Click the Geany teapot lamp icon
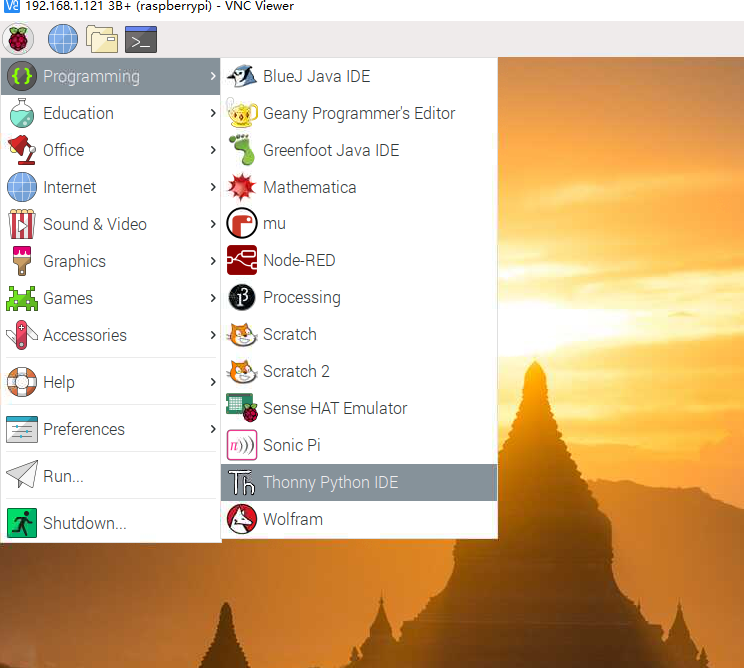 click(242, 113)
